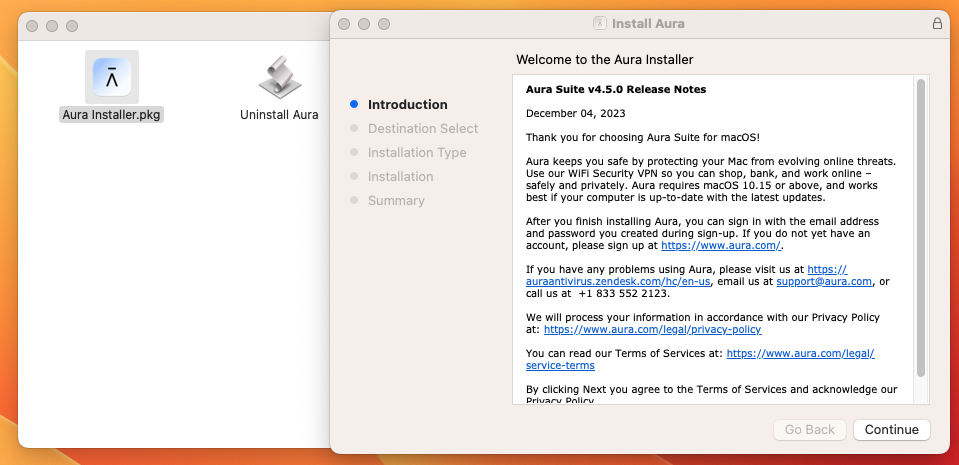
Task: Open the privacy-policy link
Action: (653, 329)
